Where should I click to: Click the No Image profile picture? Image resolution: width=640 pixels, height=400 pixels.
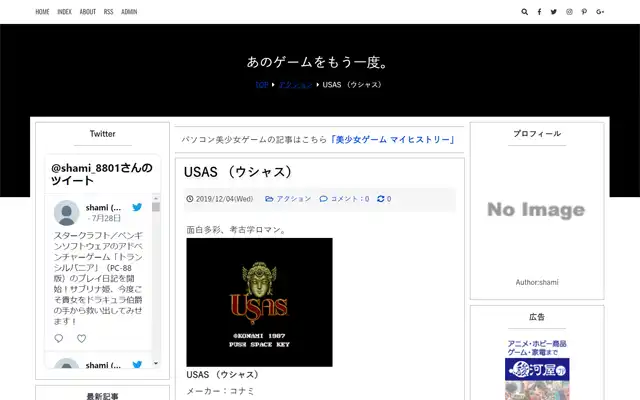537,210
